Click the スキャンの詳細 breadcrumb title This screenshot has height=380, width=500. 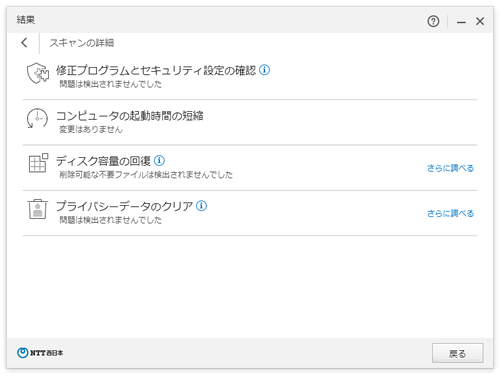[x=82, y=43]
